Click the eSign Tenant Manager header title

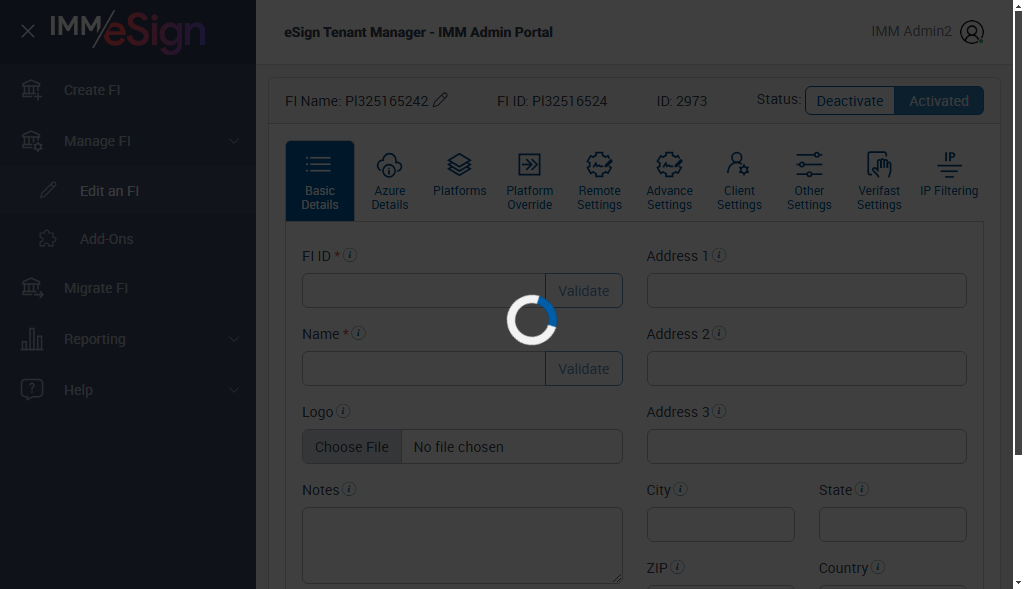click(x=419, y=32)
